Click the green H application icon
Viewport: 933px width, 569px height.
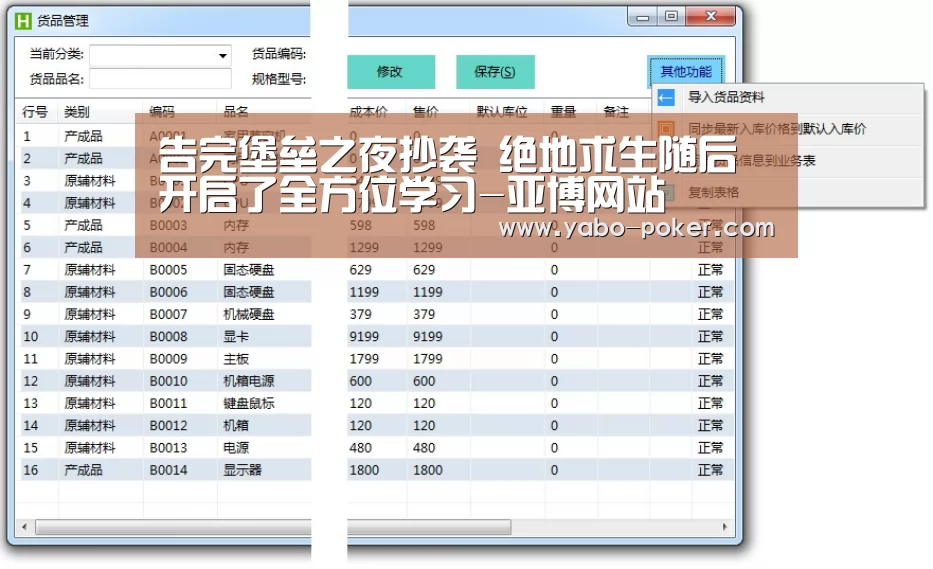(23, 21)
